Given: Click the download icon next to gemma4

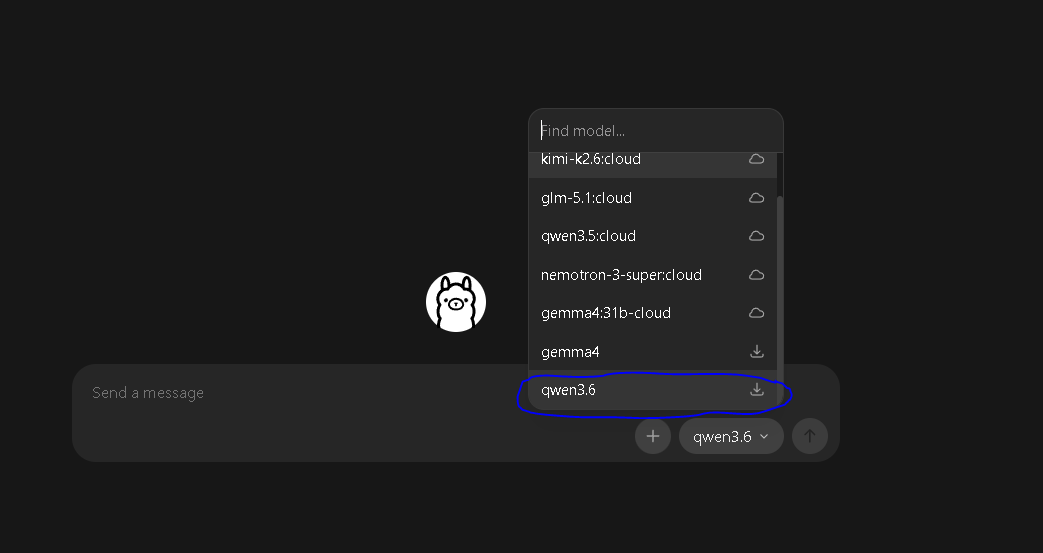Looking at the screenshot, I should (756, 351).
